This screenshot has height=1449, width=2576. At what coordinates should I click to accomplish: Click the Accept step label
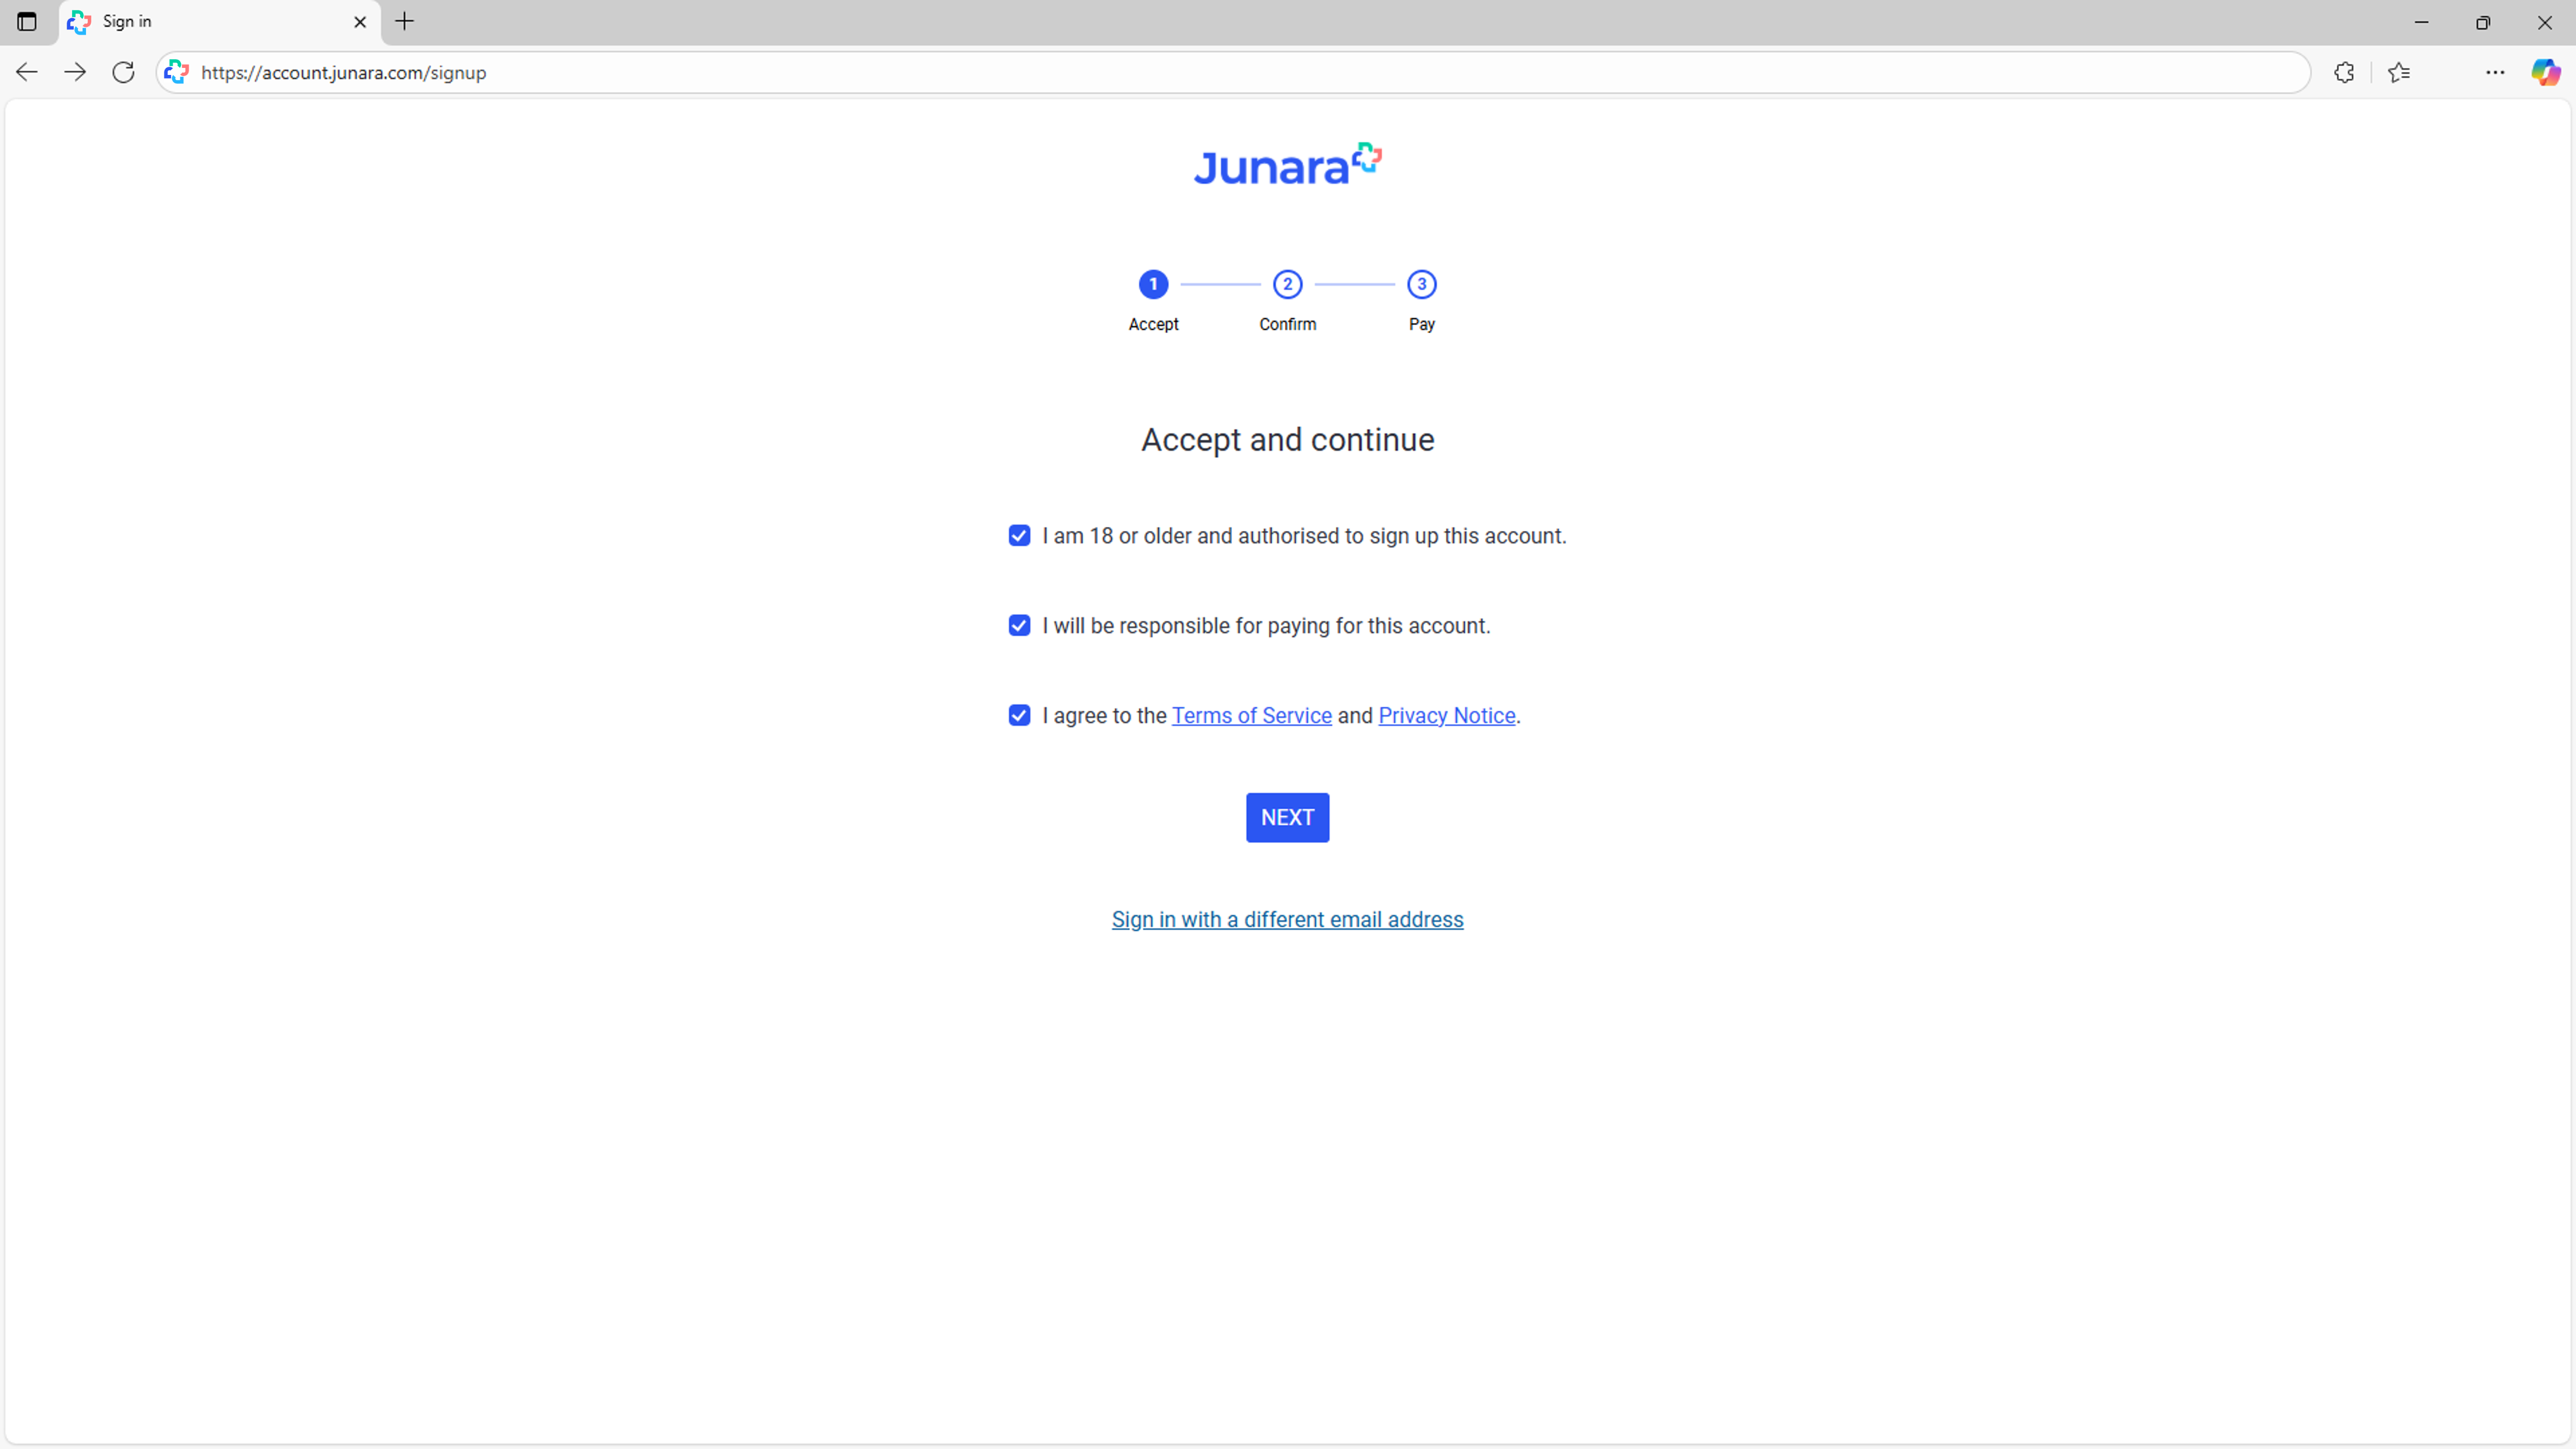pos(1153,324)
